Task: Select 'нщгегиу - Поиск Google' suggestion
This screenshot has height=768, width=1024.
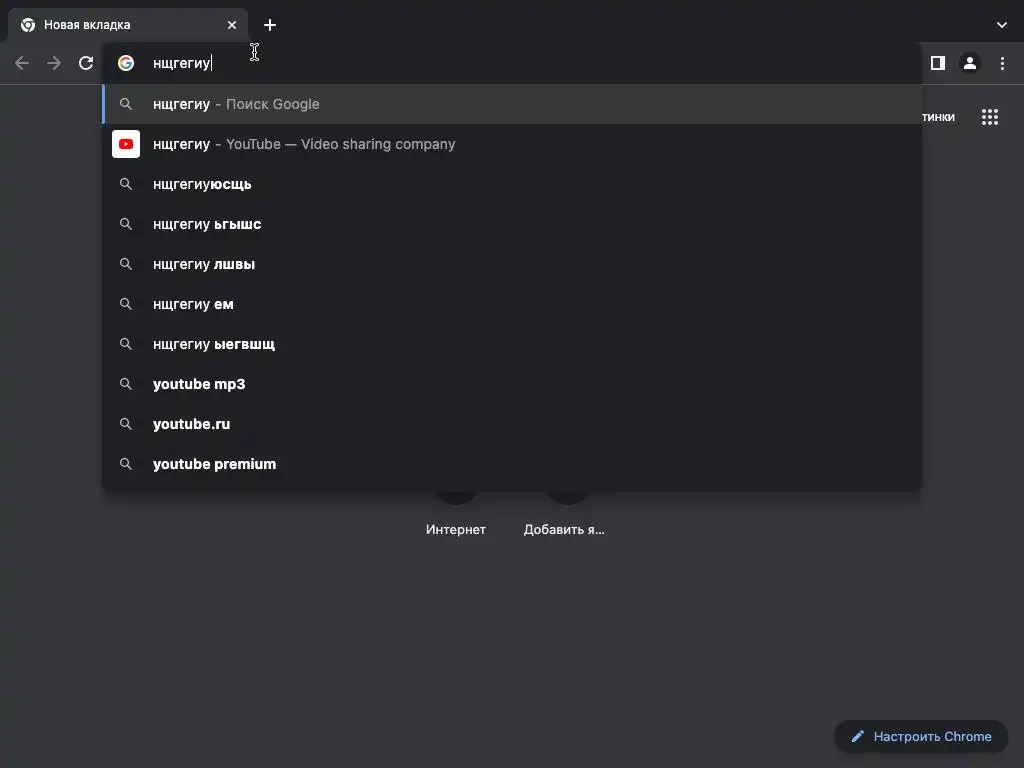Action: pos(236,104)
